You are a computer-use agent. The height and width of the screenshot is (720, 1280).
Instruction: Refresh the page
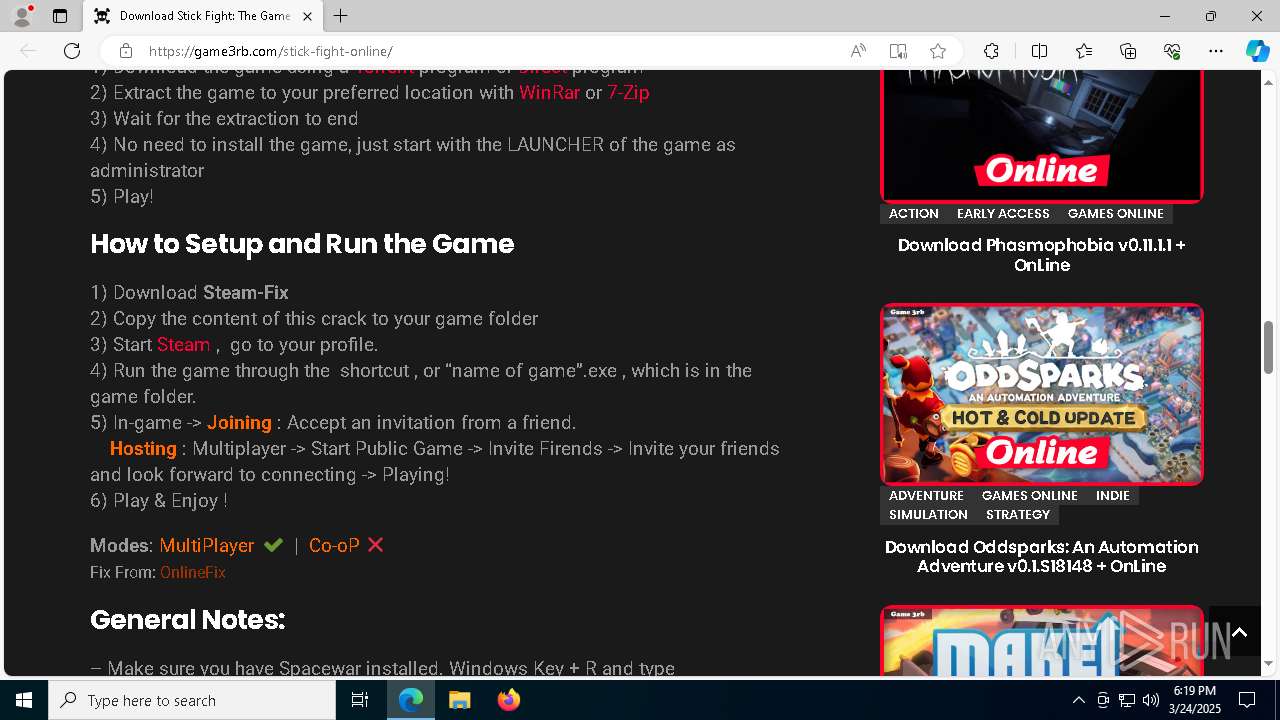72,51
